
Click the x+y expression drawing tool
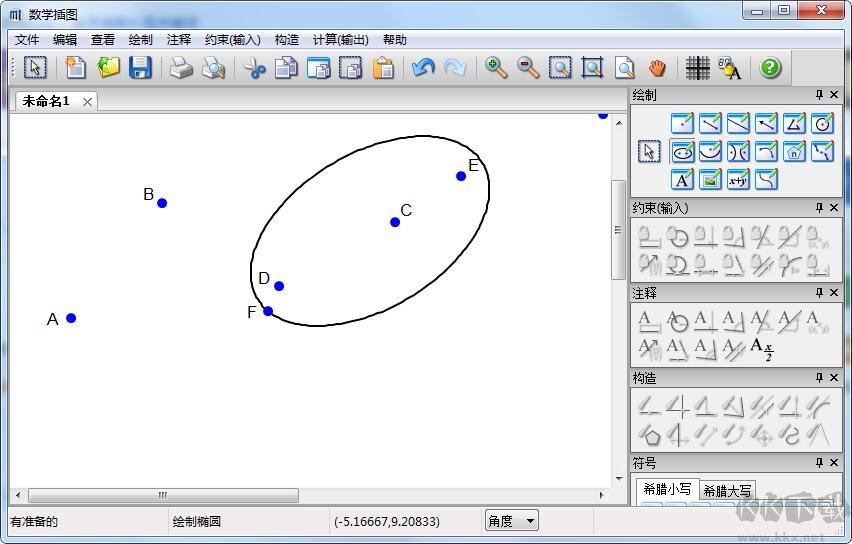(x=738, y=180)
